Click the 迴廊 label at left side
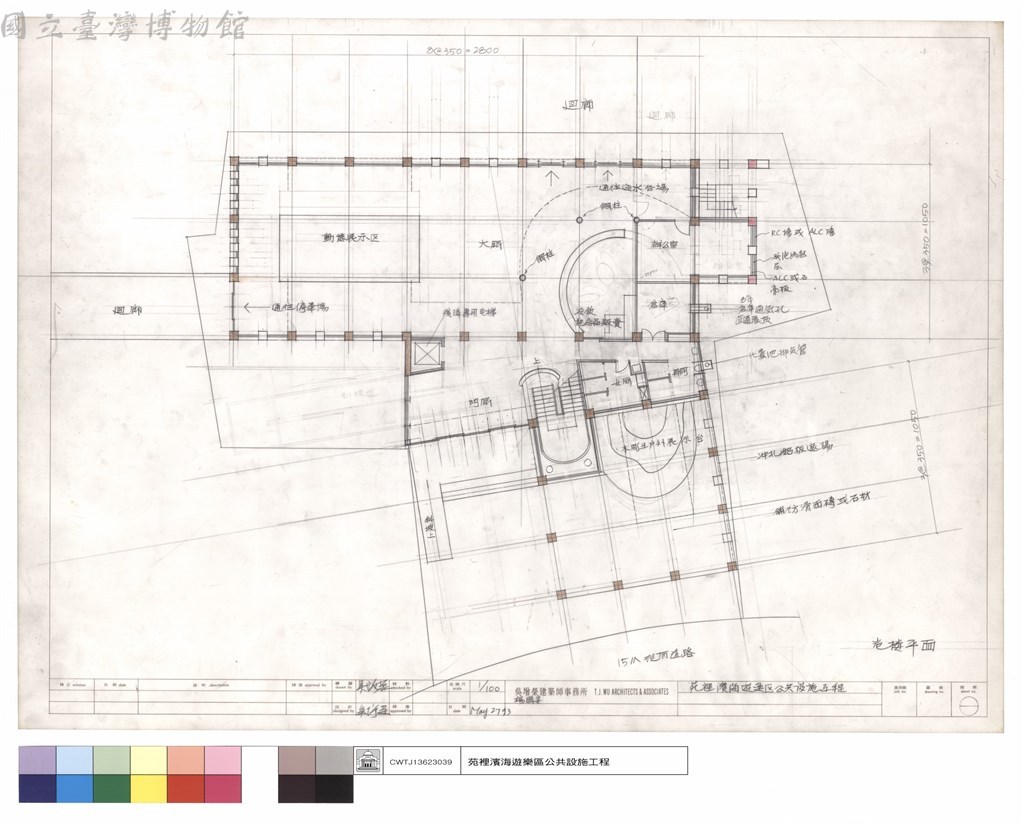 (x=127, y=310)
